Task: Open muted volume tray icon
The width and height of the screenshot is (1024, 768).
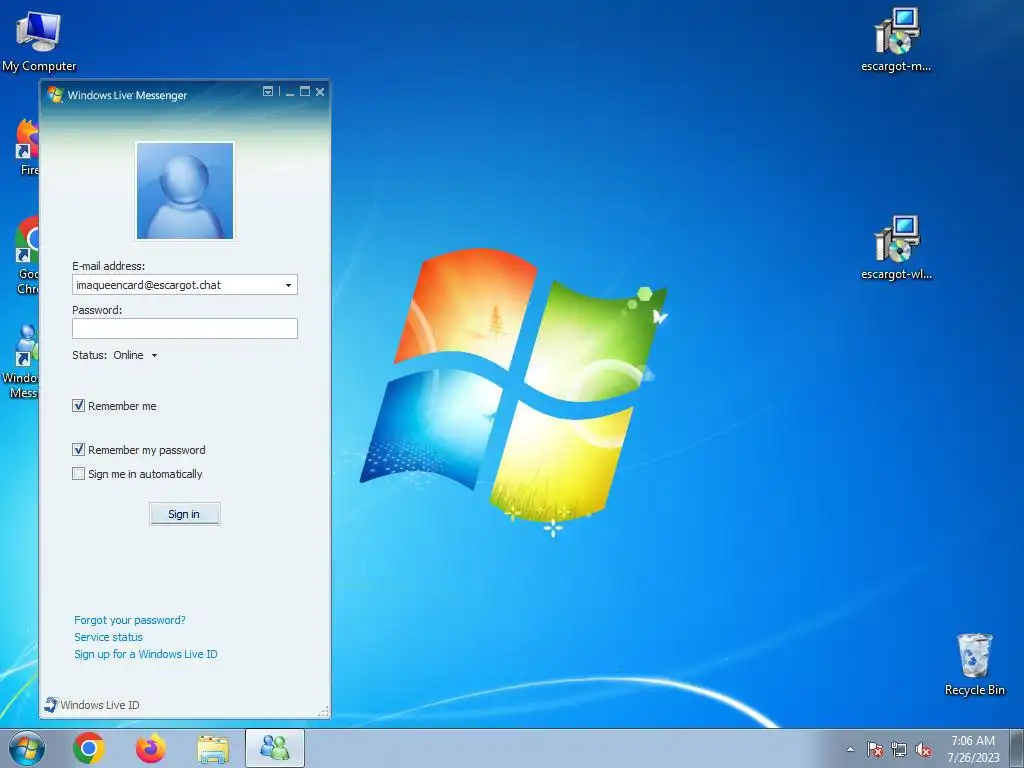Action: (923, 749)
